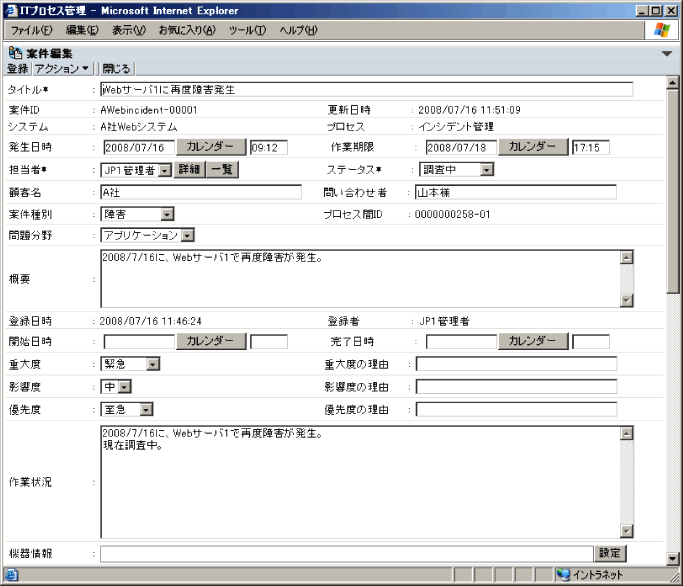Click the 発生日時 date field
The image size is (683, 586).
tap(139, 147)
